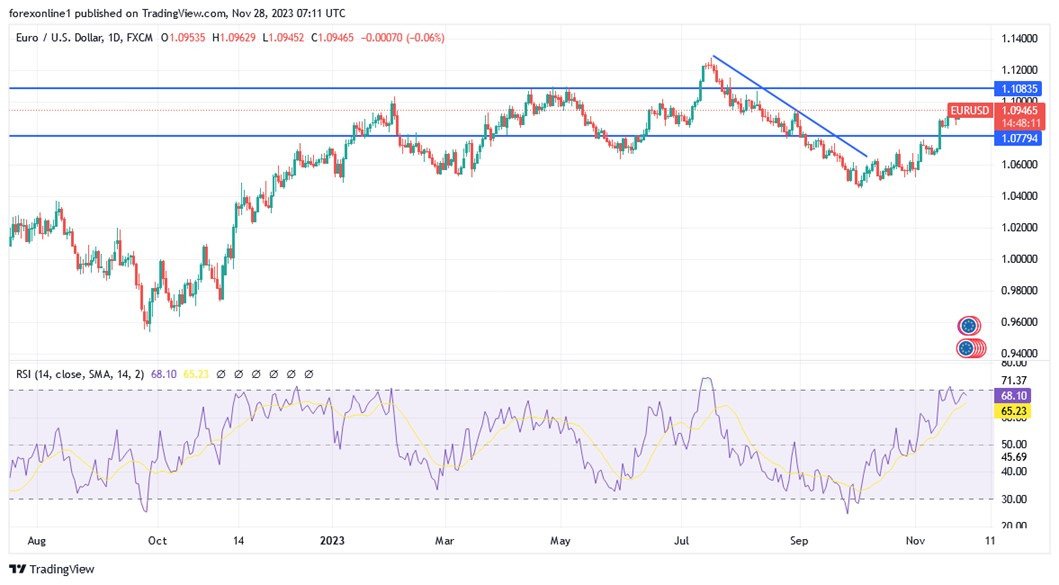The image size is (1059, 585).
Task: Click the Nov label on time axis
Action: tap(915, 540)
